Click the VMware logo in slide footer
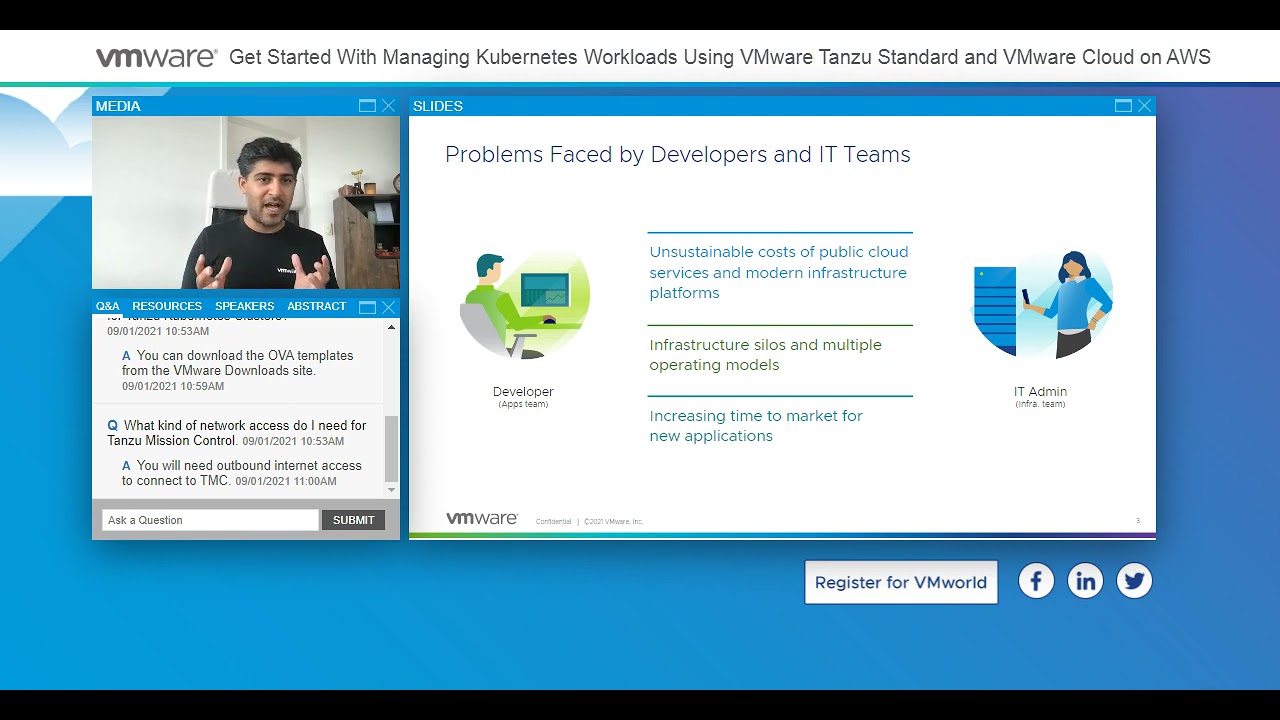This screenshot has height=720, width=1280. pos(482,519)
